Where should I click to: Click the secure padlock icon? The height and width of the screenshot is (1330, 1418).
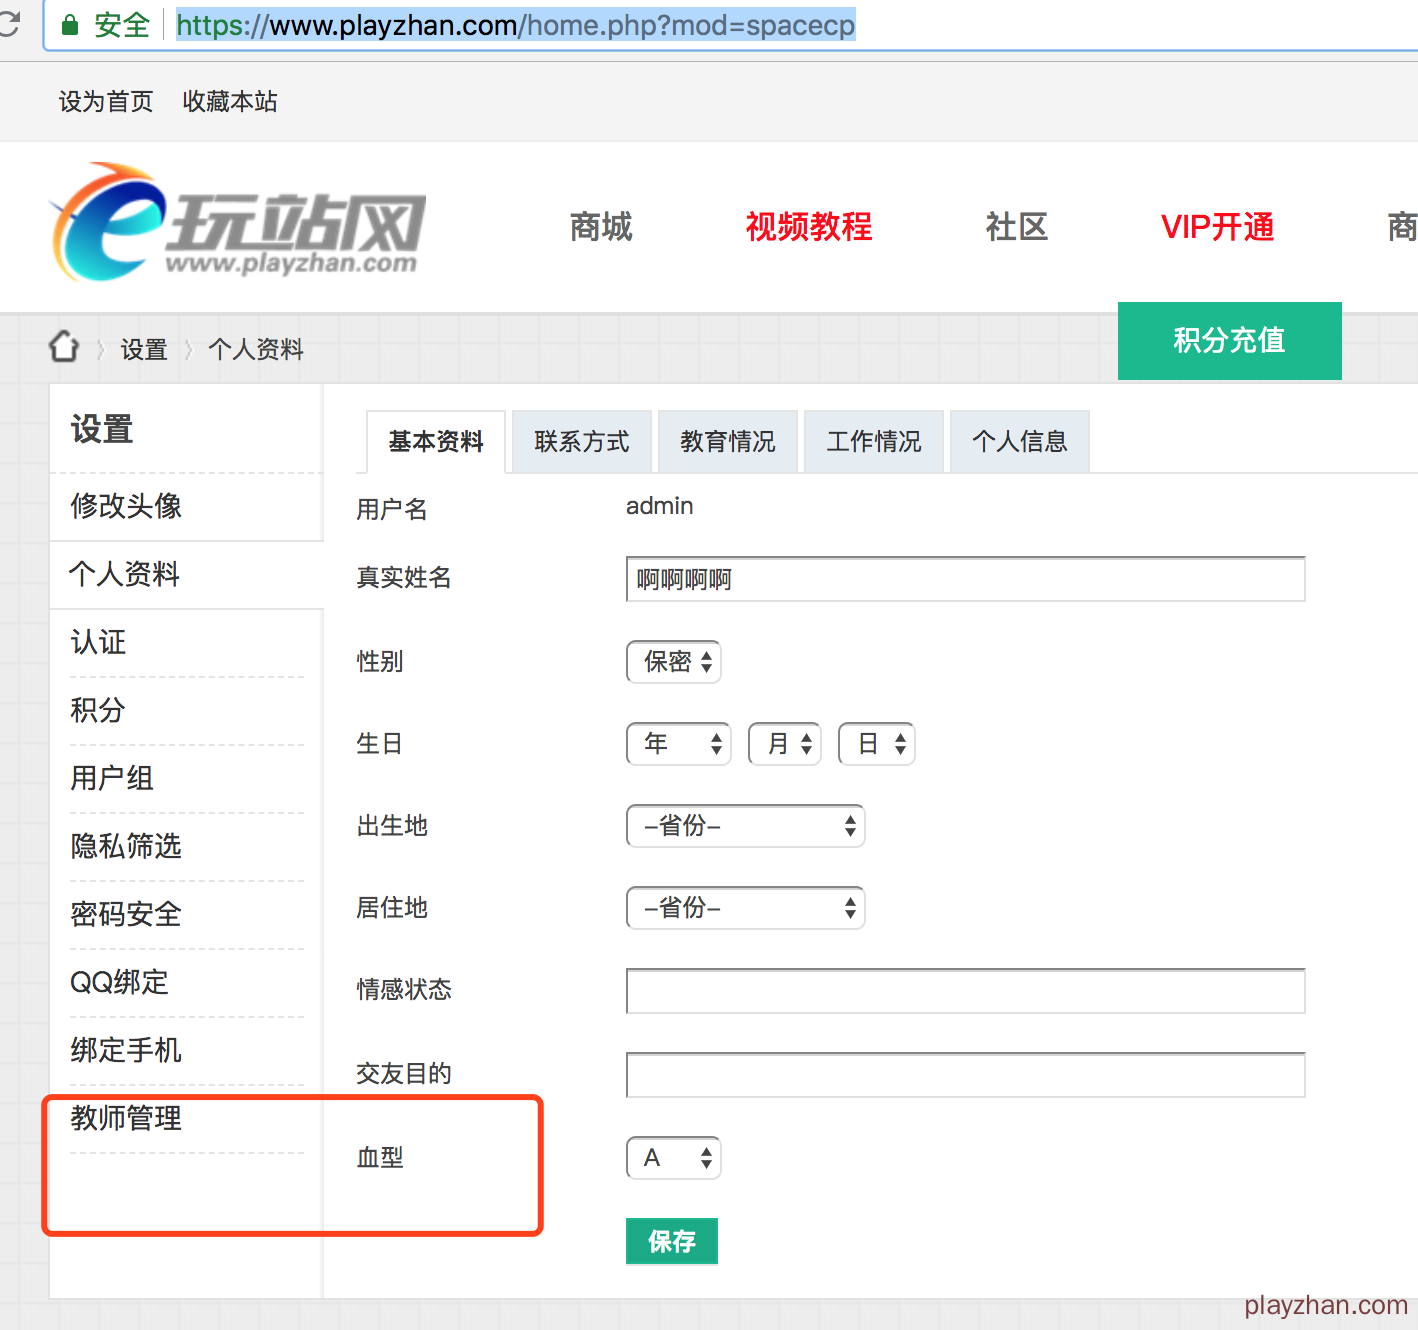coord(70,25)
